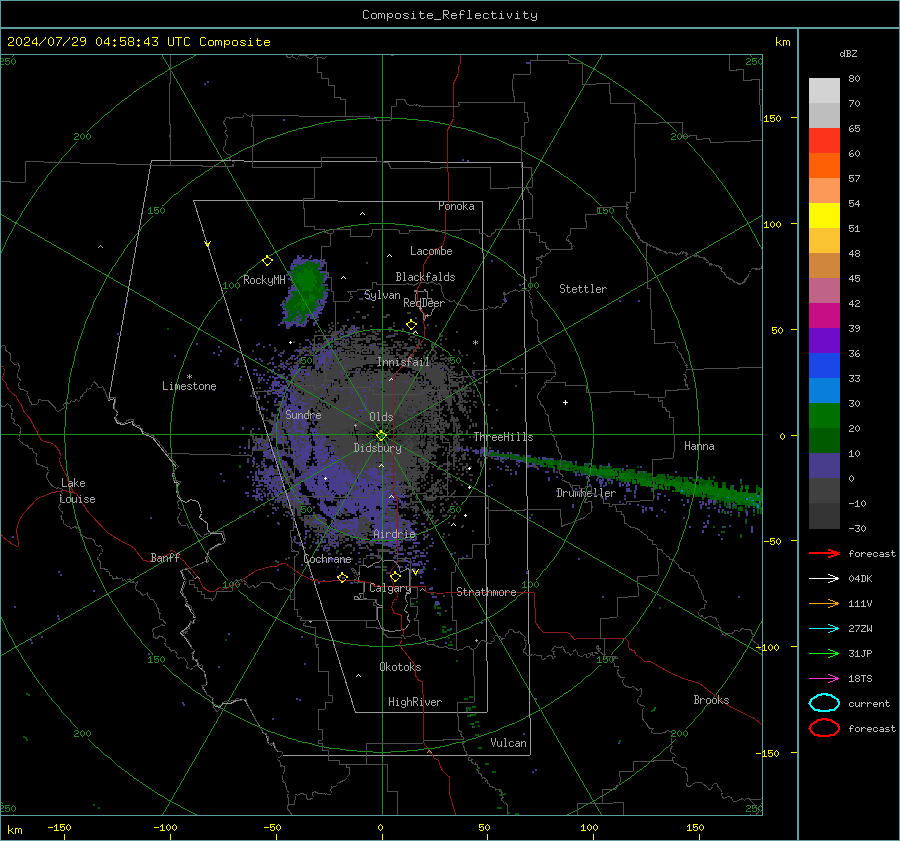The height and width of the screenshot is (841, 900).
Task: Click the dBZ legend heading
Action: pyautogui.click(x=848, y=53)
